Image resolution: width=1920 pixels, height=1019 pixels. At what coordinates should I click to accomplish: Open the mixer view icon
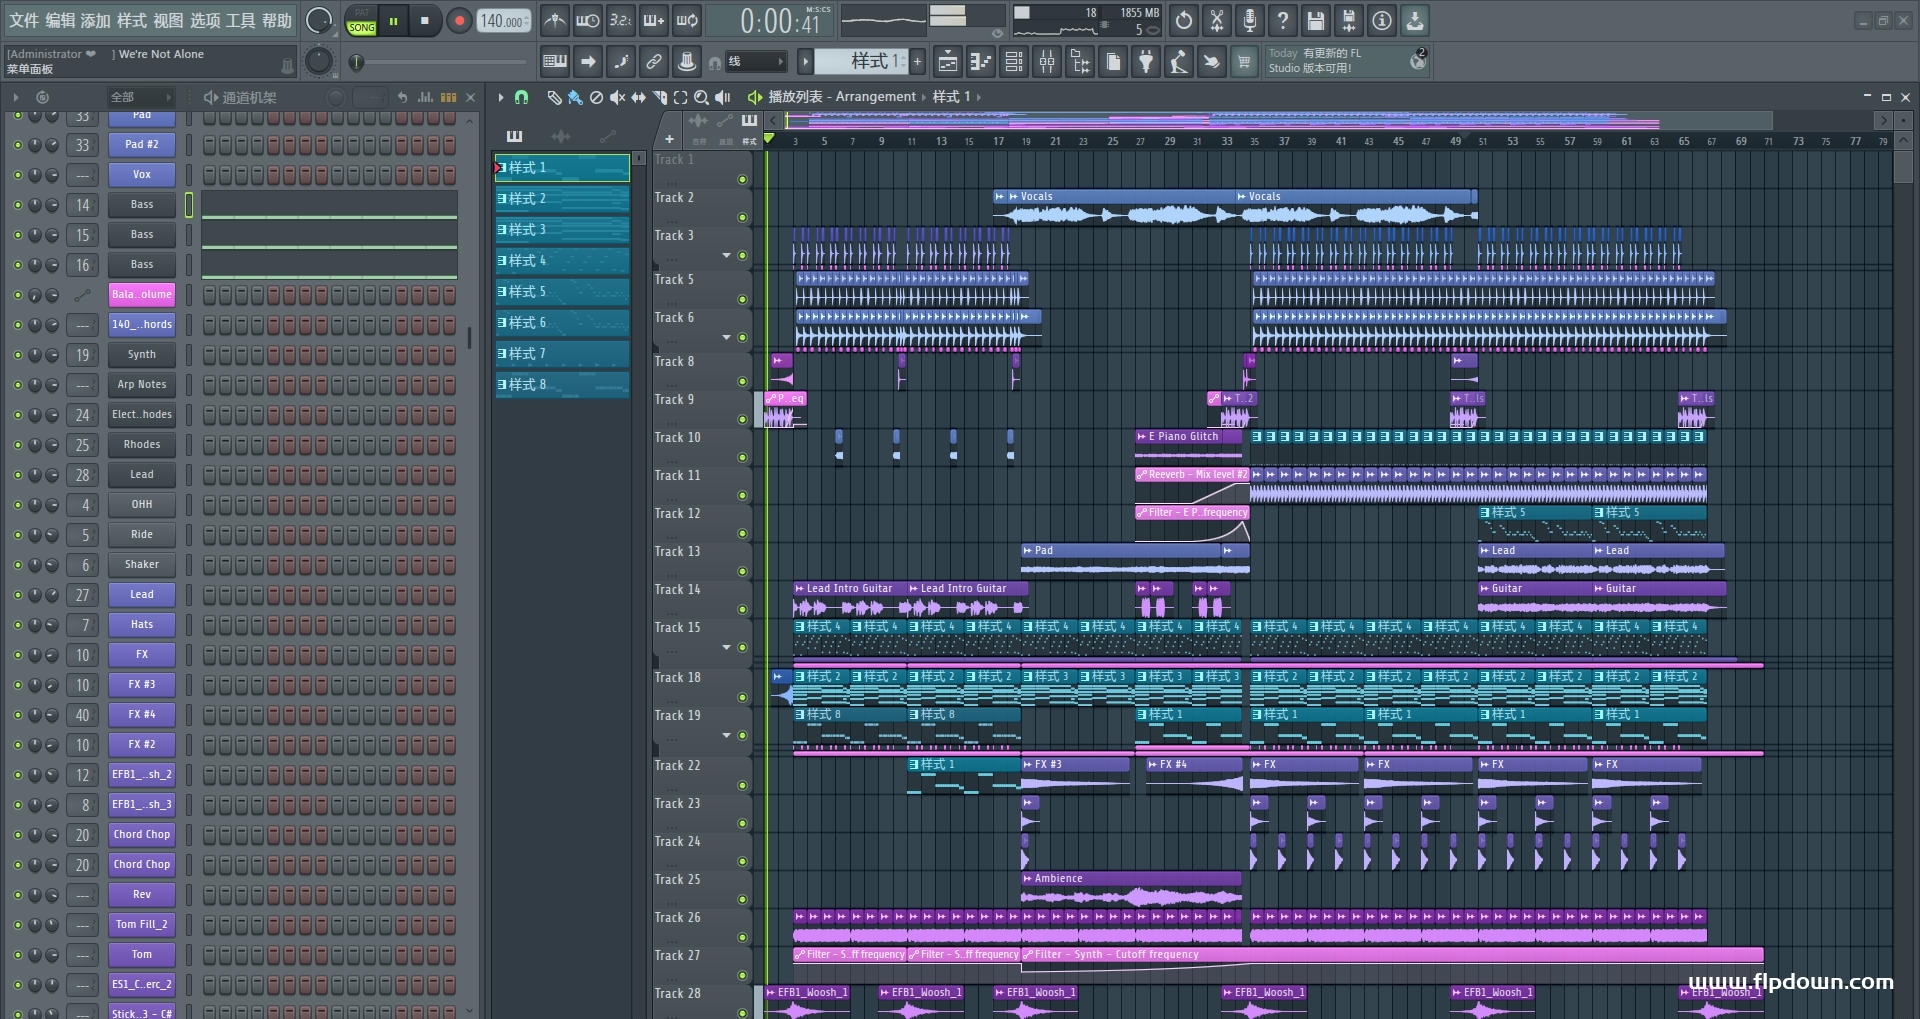(1047, 62)
